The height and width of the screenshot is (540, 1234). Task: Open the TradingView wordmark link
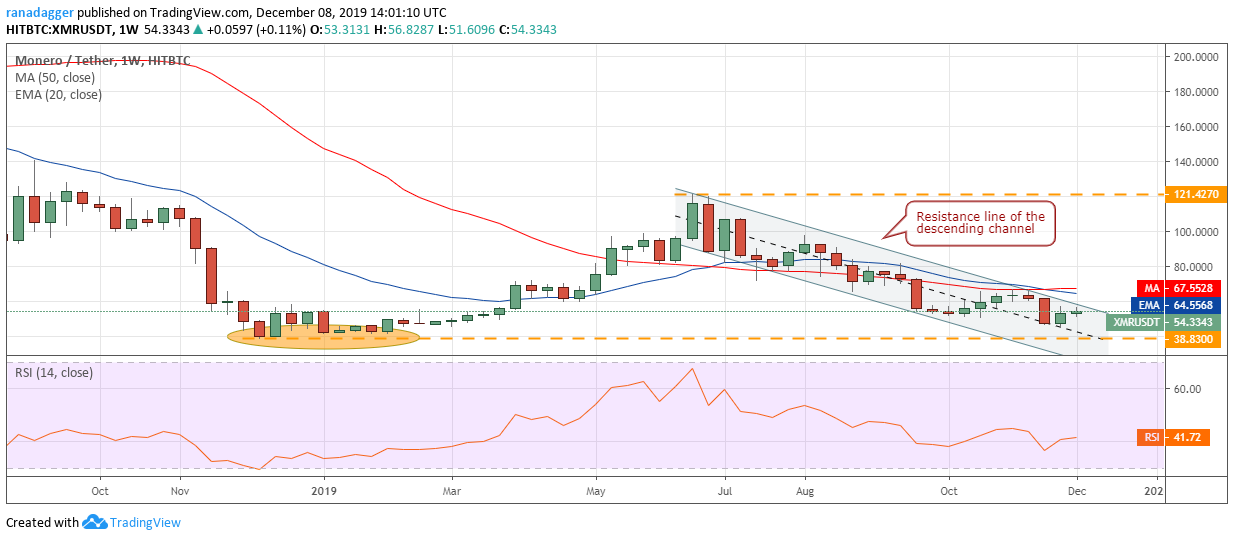point(146,522)
